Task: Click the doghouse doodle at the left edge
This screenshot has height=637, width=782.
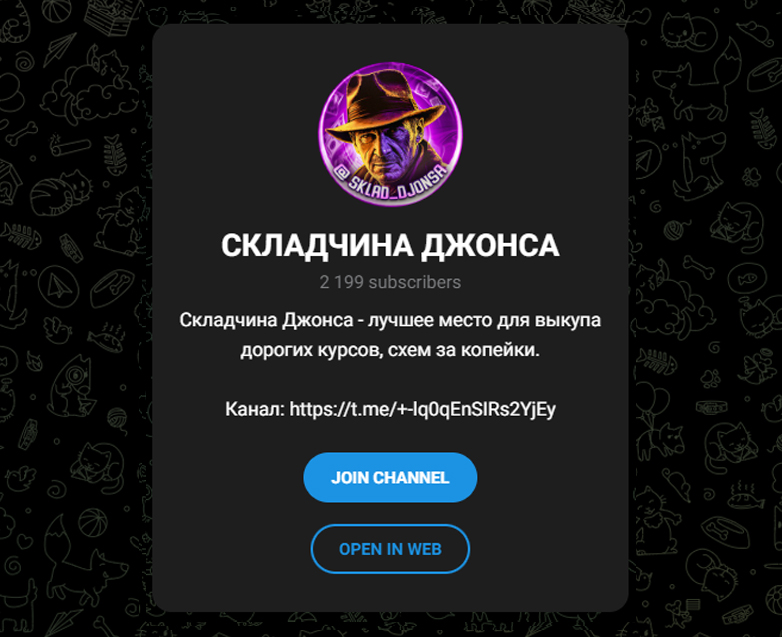Action: pos(10,182)
